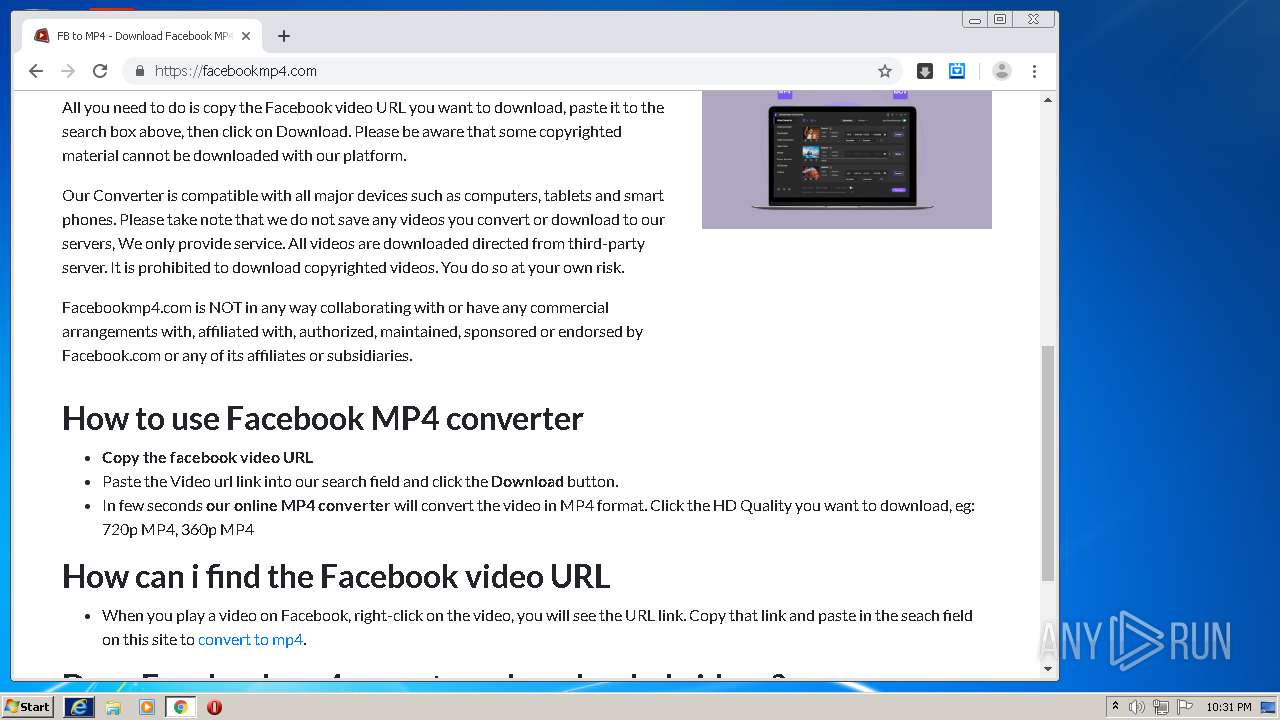Click the bold 'our online MP4 converter' text
This screenshot has height=720, width=1280.
click(x=298, y=505)
